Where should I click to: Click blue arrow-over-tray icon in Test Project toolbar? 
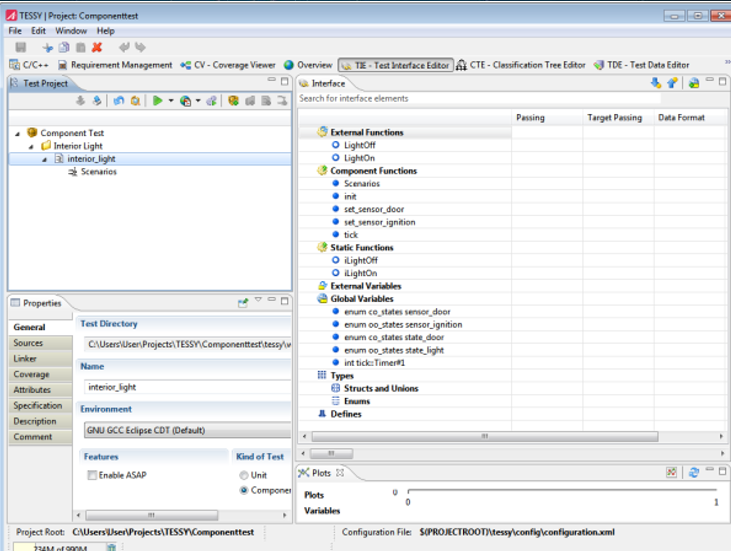(x=97, y=100)
